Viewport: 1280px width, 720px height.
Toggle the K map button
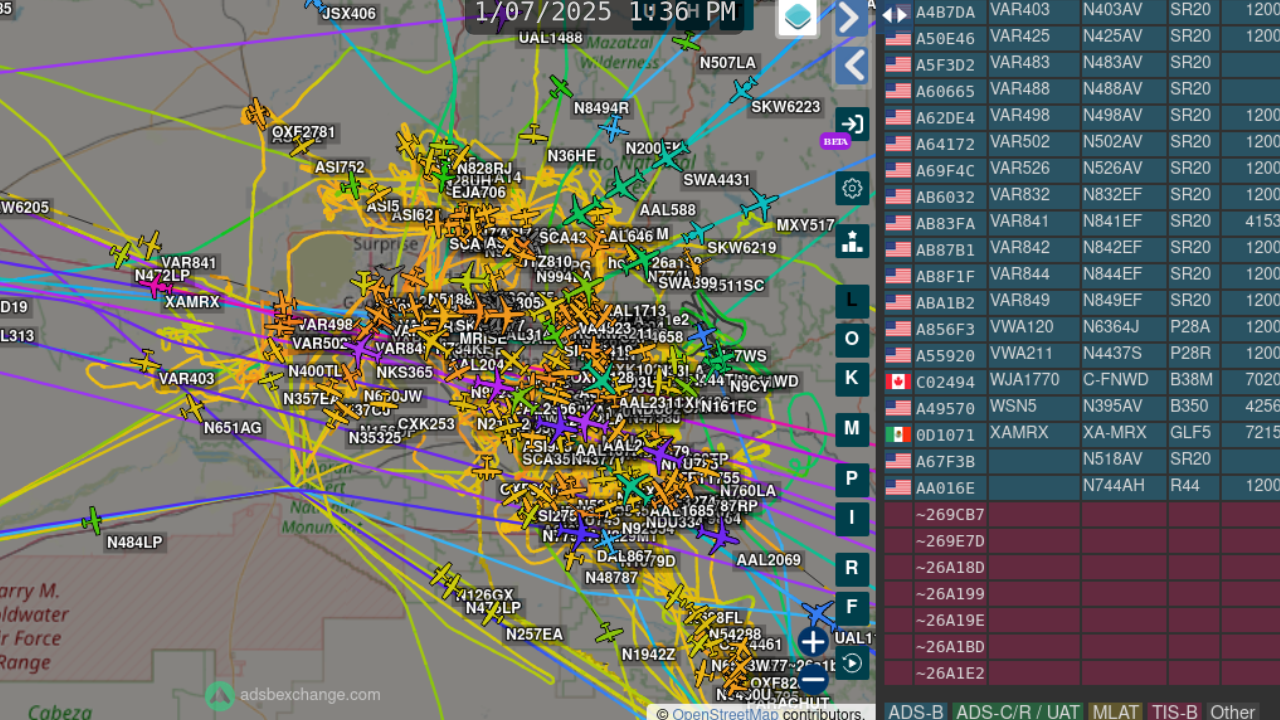852,378
